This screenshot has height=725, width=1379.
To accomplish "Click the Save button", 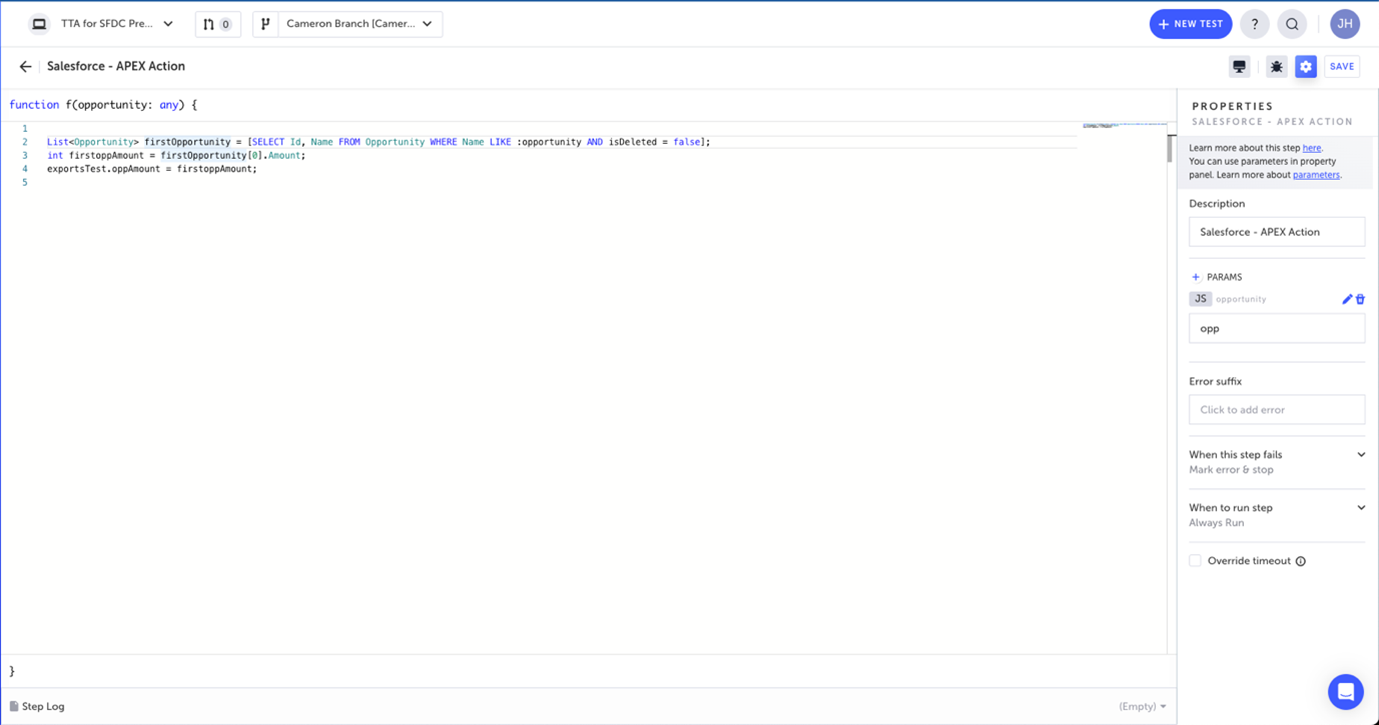I will coord(1341,67).
